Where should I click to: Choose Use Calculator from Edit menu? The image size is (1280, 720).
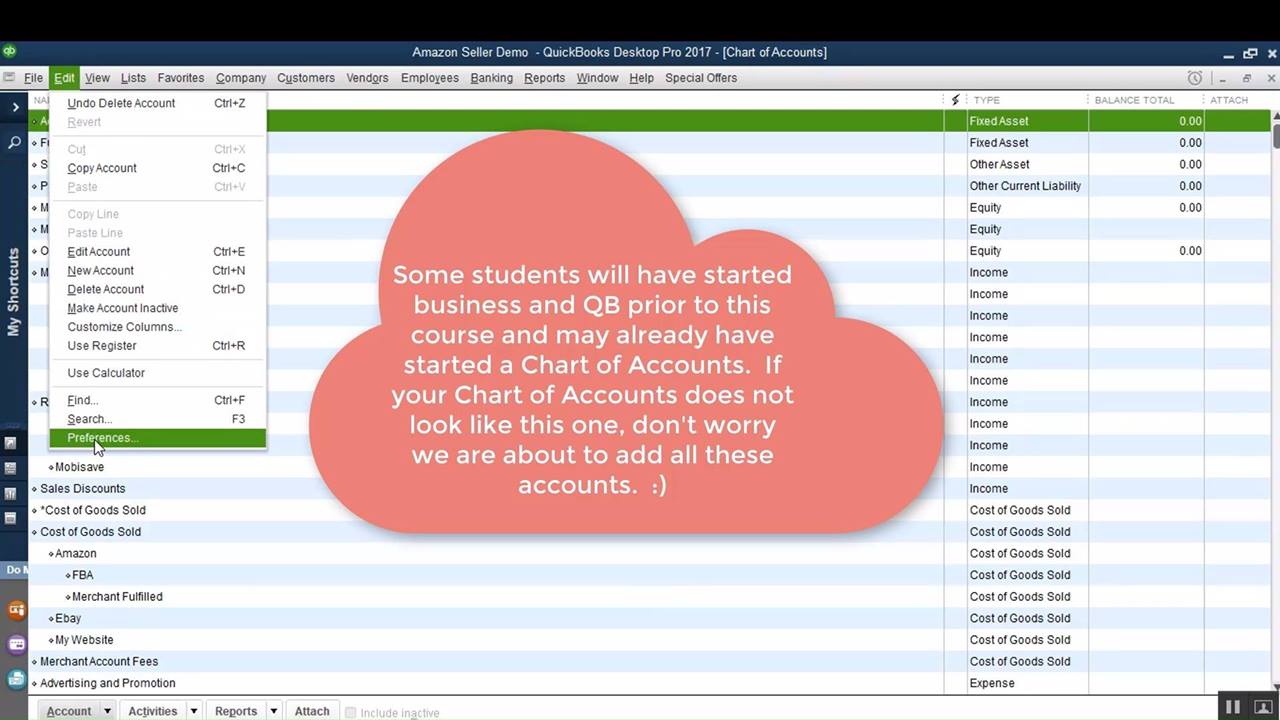coord(158,373)
